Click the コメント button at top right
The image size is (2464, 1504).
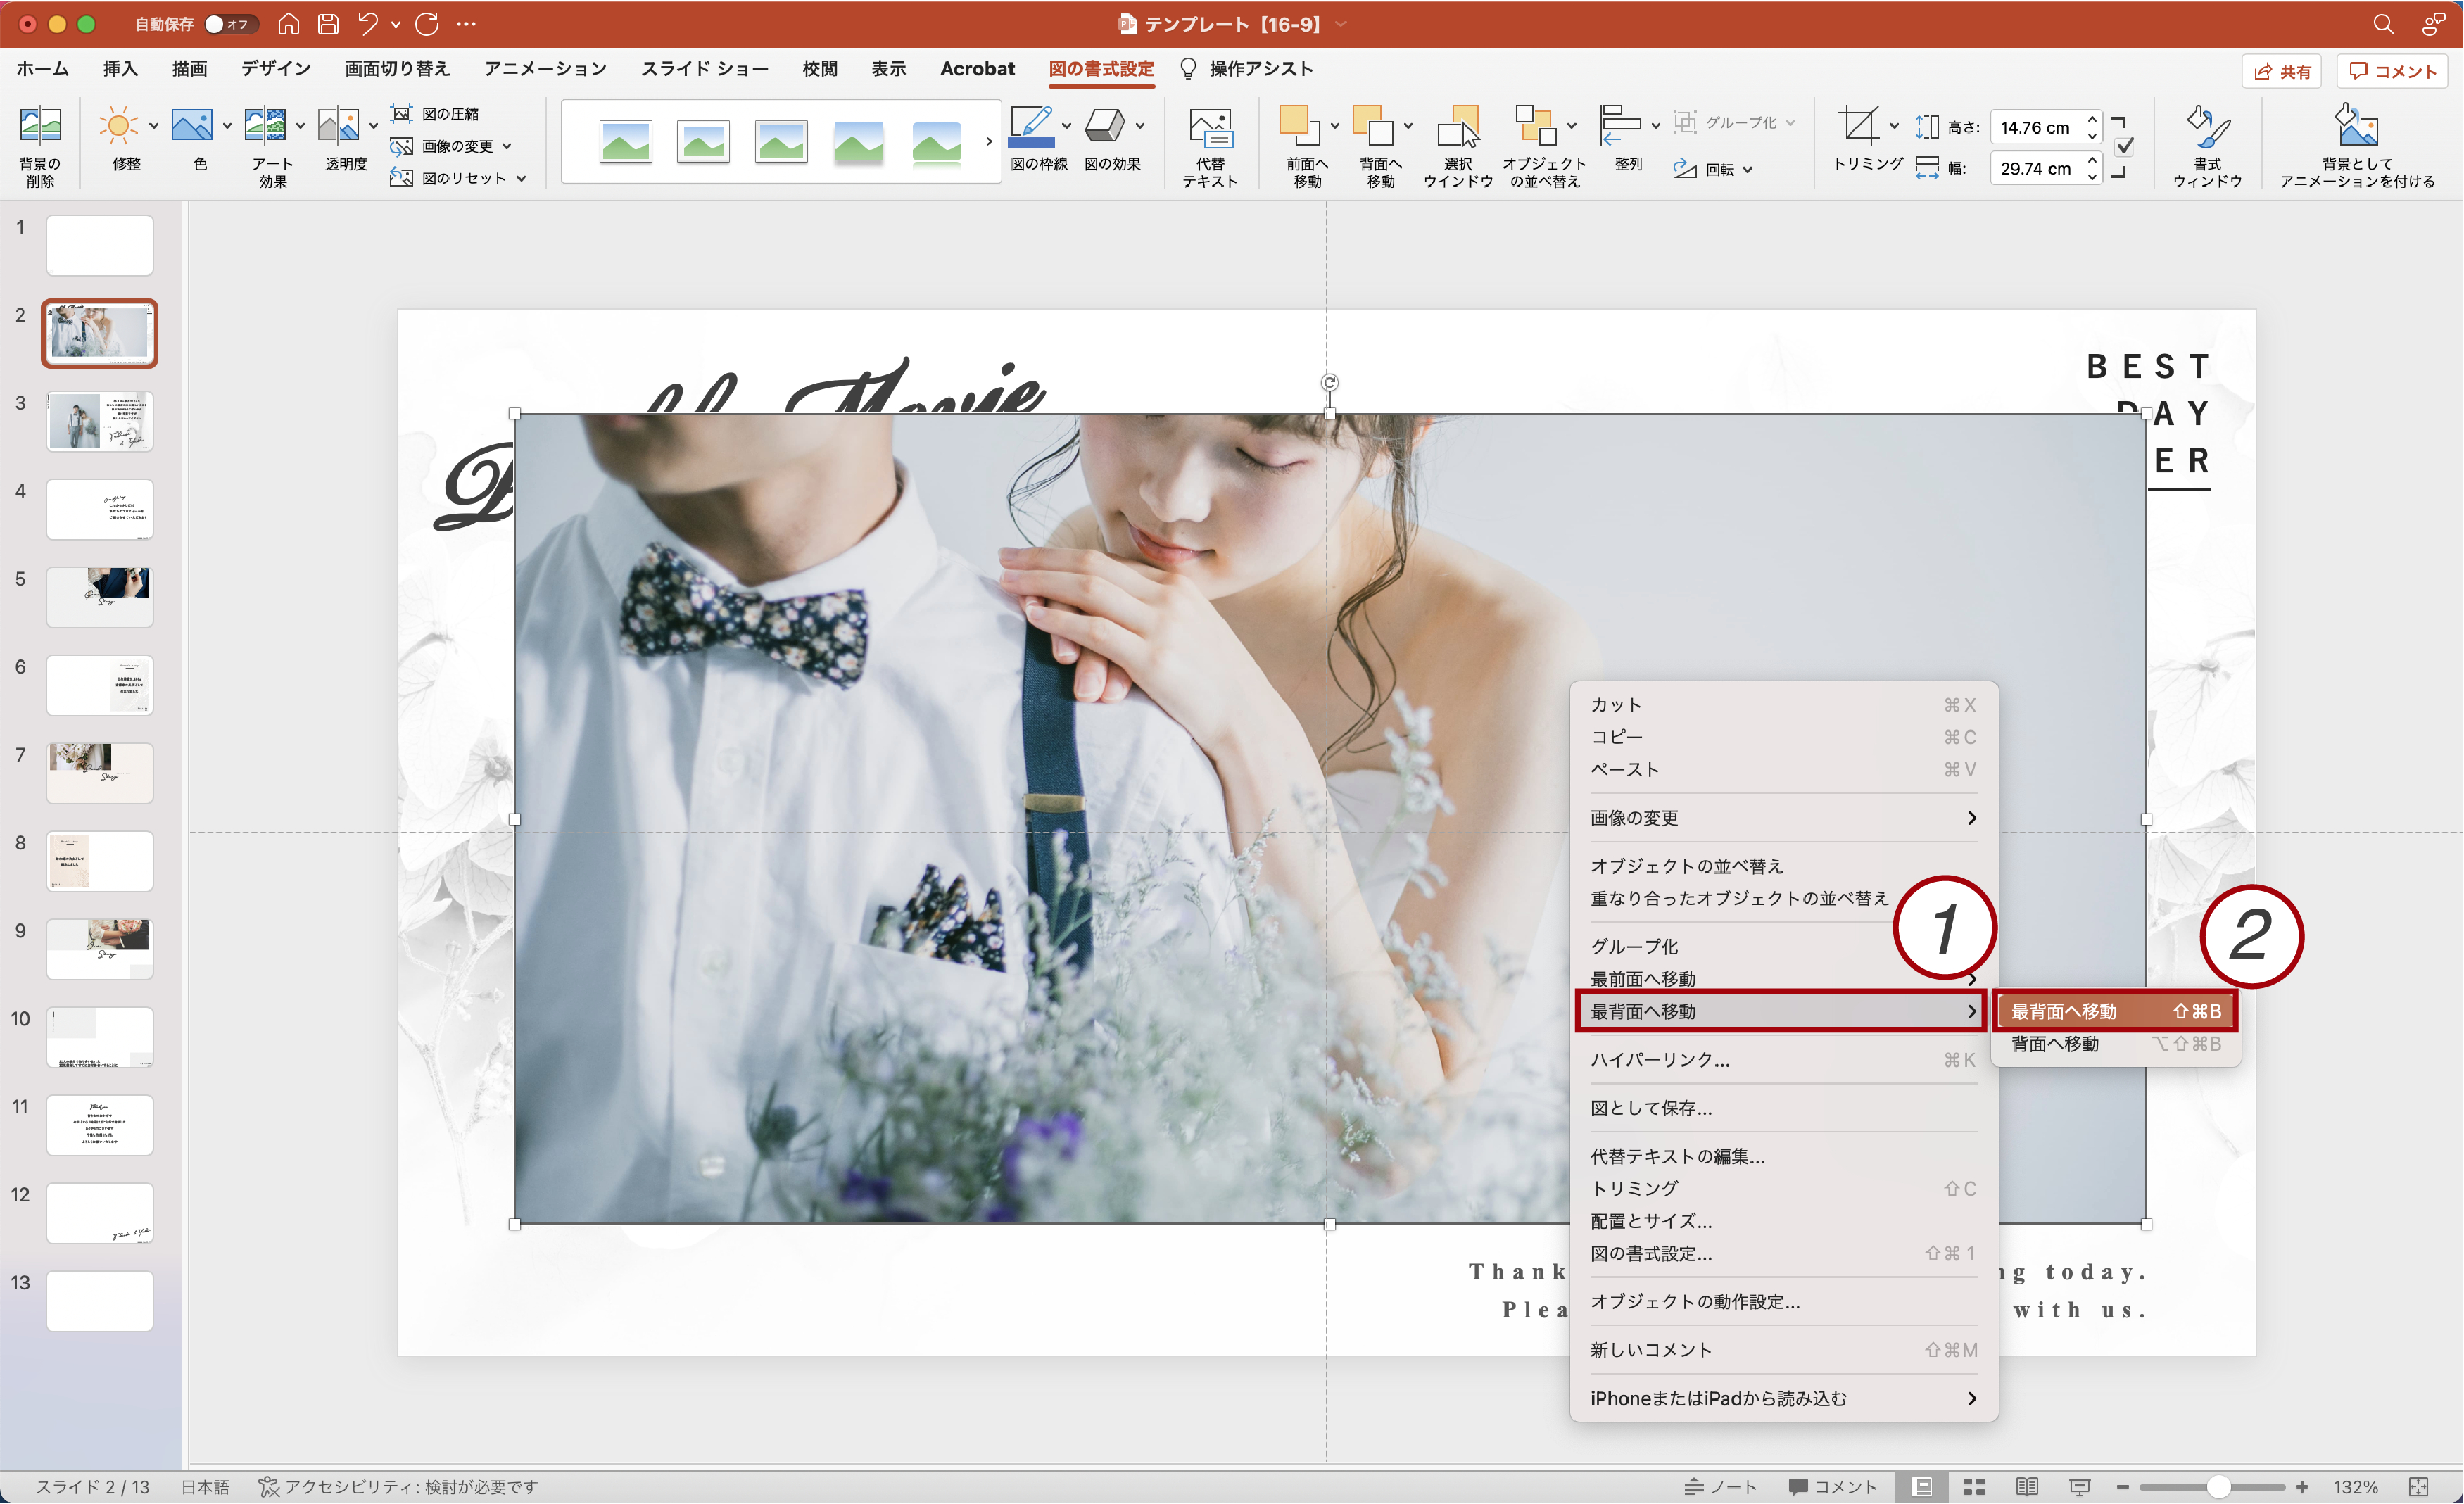coord(2392,71)
